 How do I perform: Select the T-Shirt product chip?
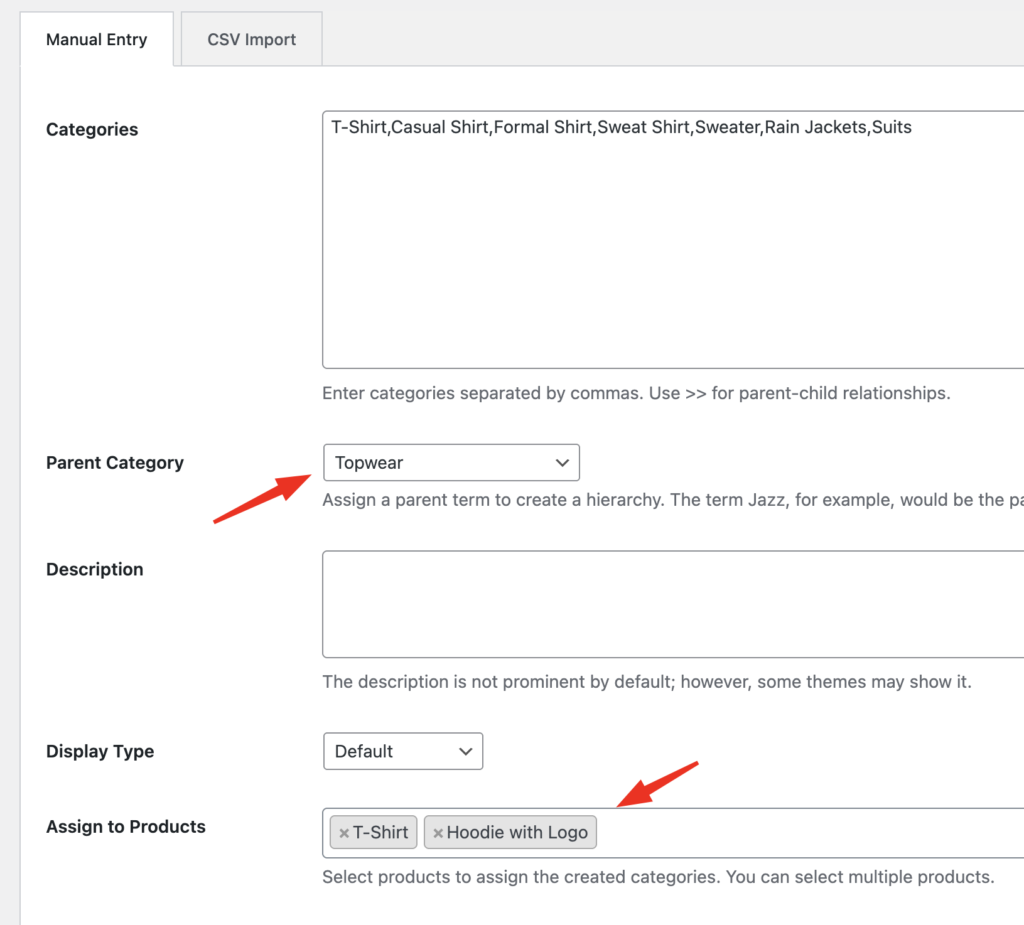click(x=374, y=832)
